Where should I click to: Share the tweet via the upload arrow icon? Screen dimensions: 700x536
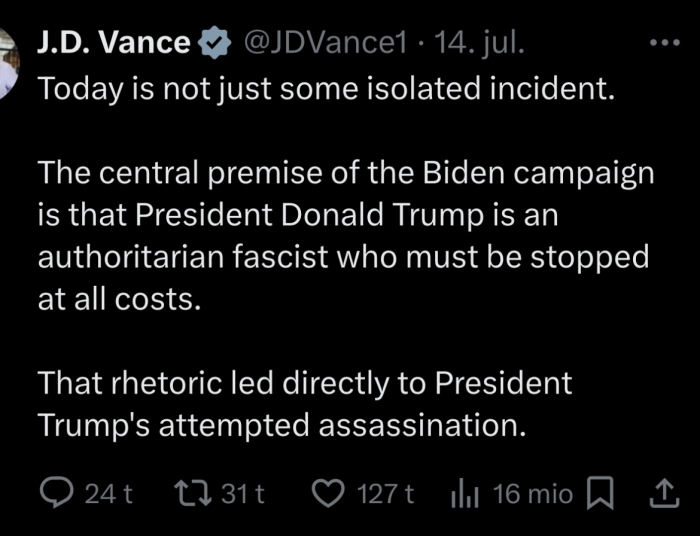[663, 493]
